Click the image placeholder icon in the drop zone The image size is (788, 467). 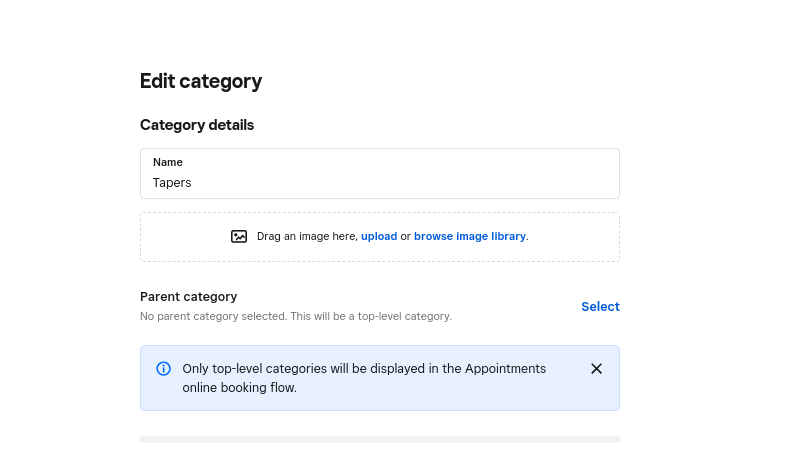239,237
